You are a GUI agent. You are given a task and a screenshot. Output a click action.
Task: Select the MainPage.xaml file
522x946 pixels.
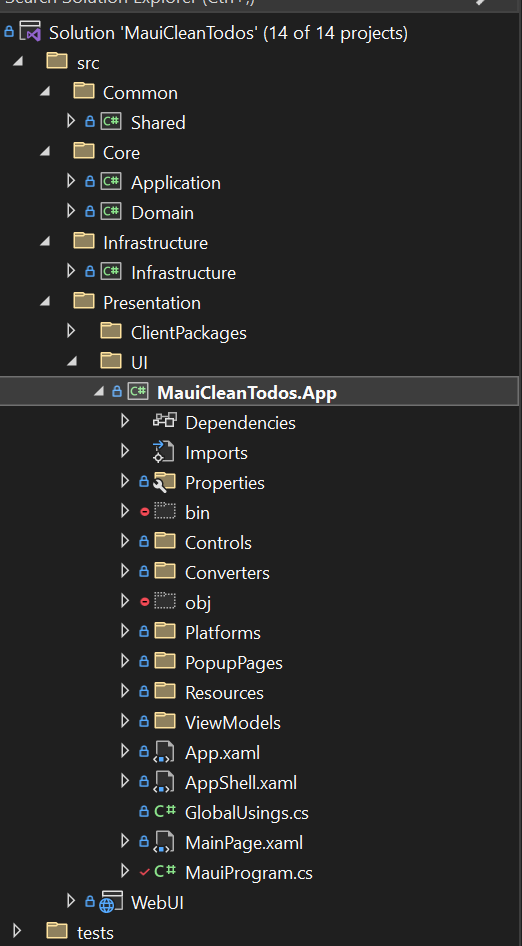click(244, 842)
